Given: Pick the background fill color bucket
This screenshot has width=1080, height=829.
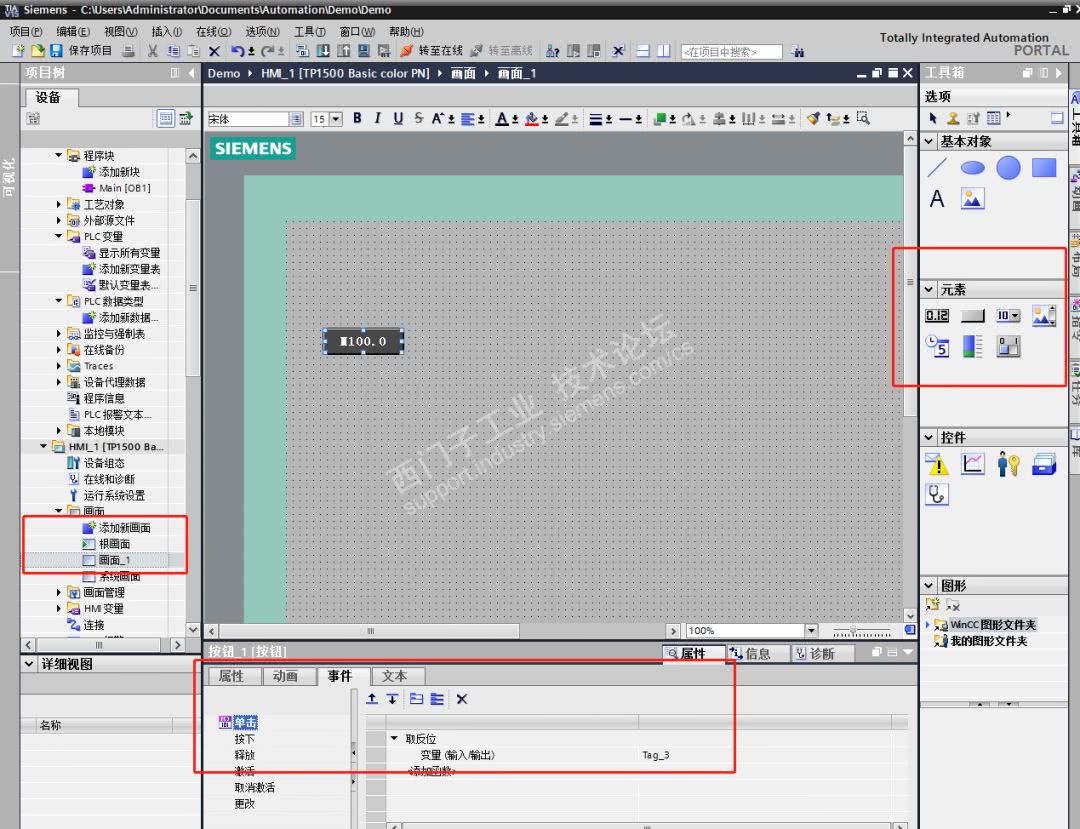Looking at the screenshot, I should coord(531,118).
